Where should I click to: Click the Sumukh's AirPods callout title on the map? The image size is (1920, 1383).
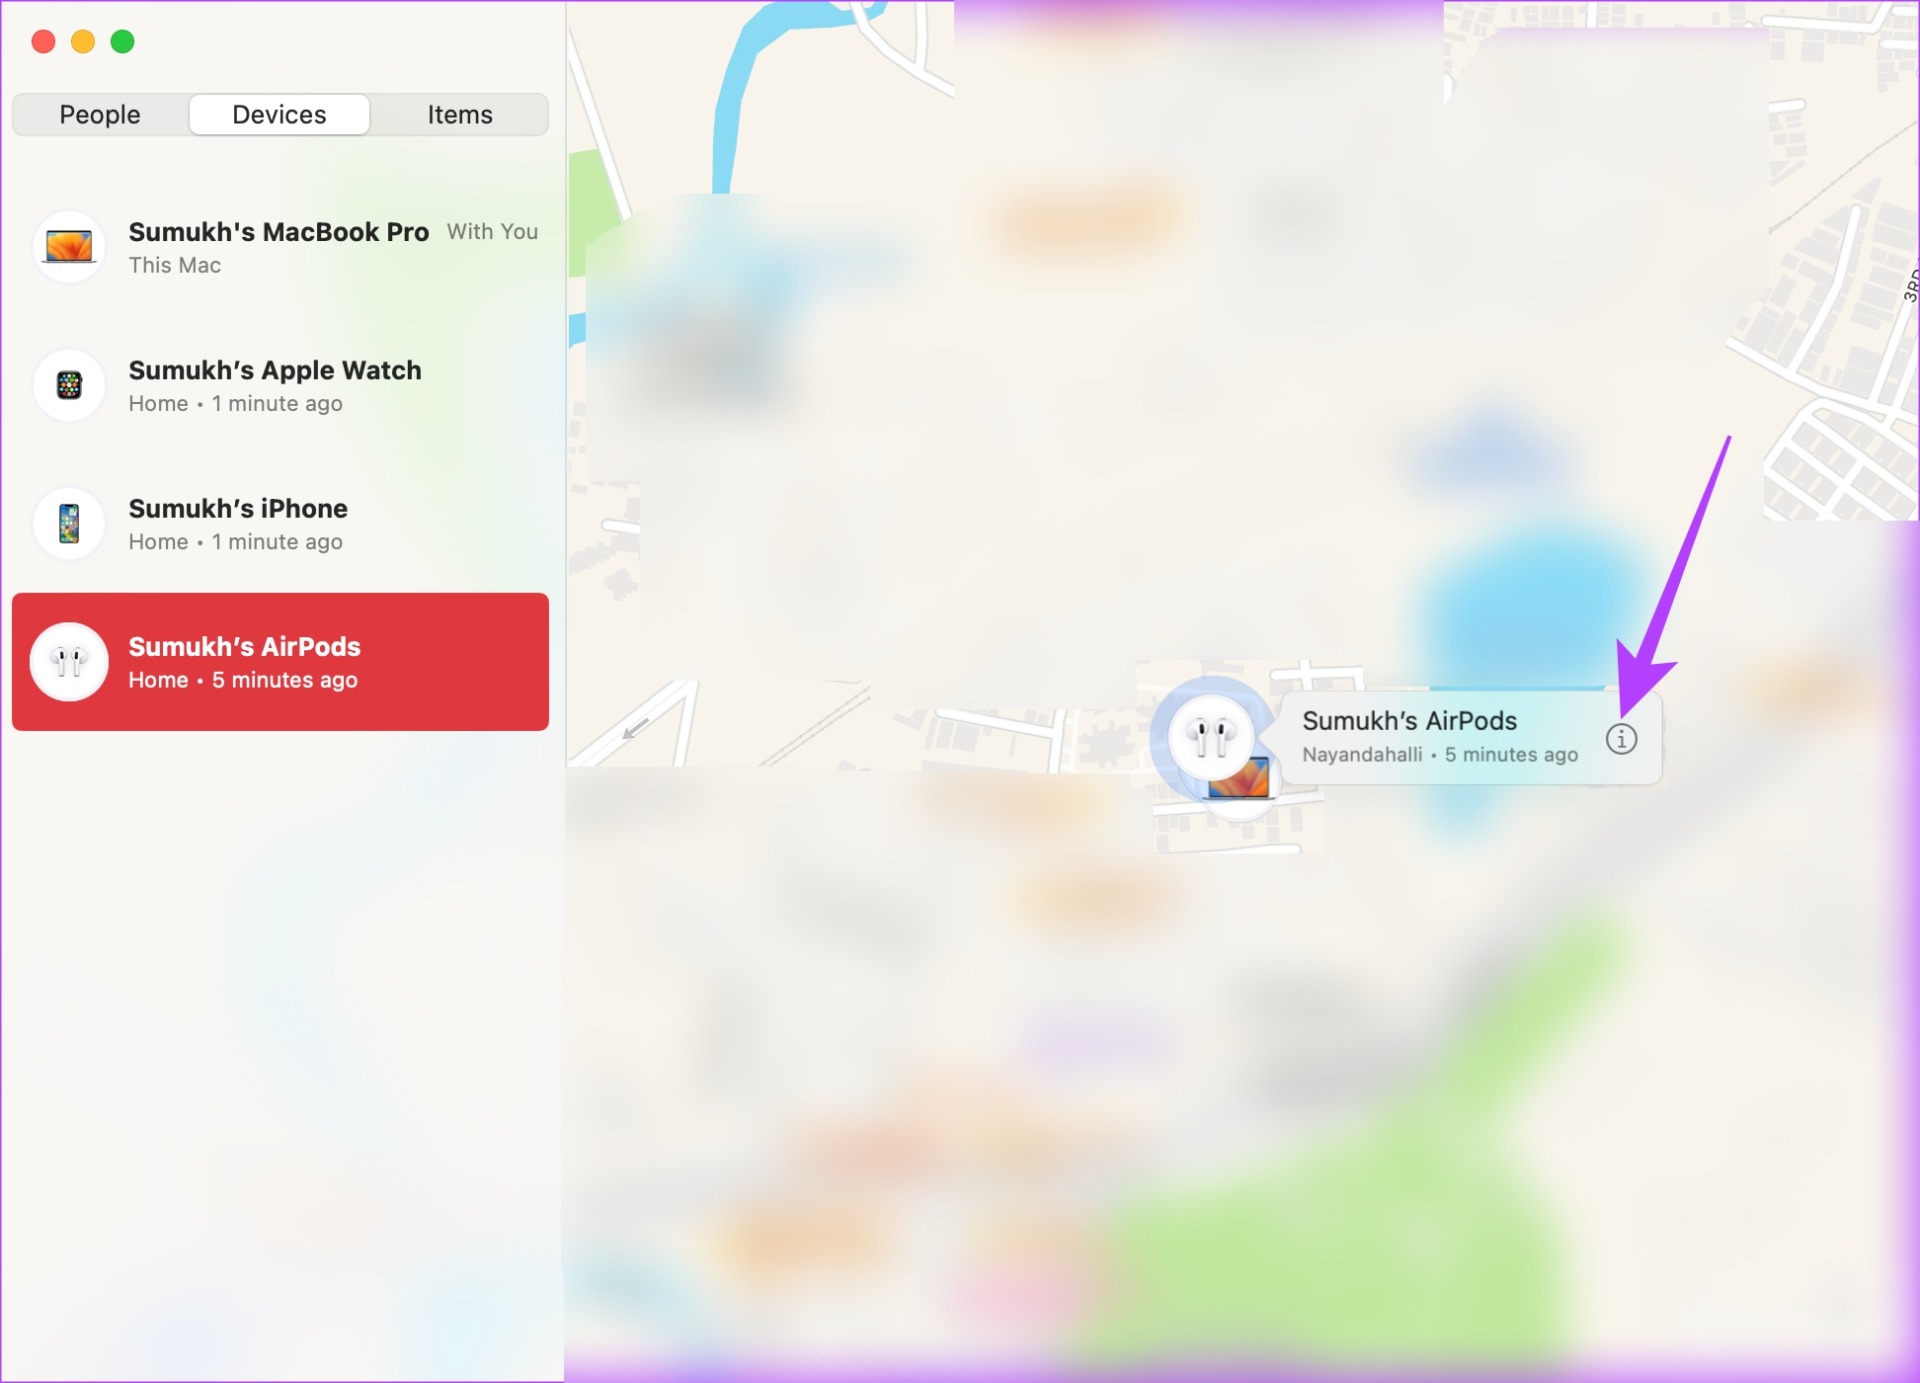tap(1409, 721)
